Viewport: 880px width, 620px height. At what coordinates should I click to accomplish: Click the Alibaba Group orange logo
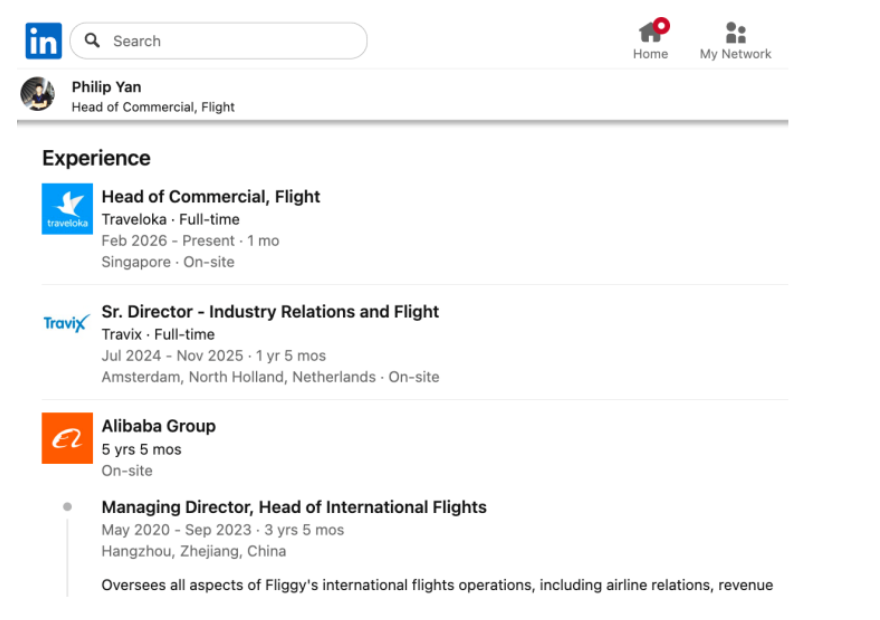[67, 438]
